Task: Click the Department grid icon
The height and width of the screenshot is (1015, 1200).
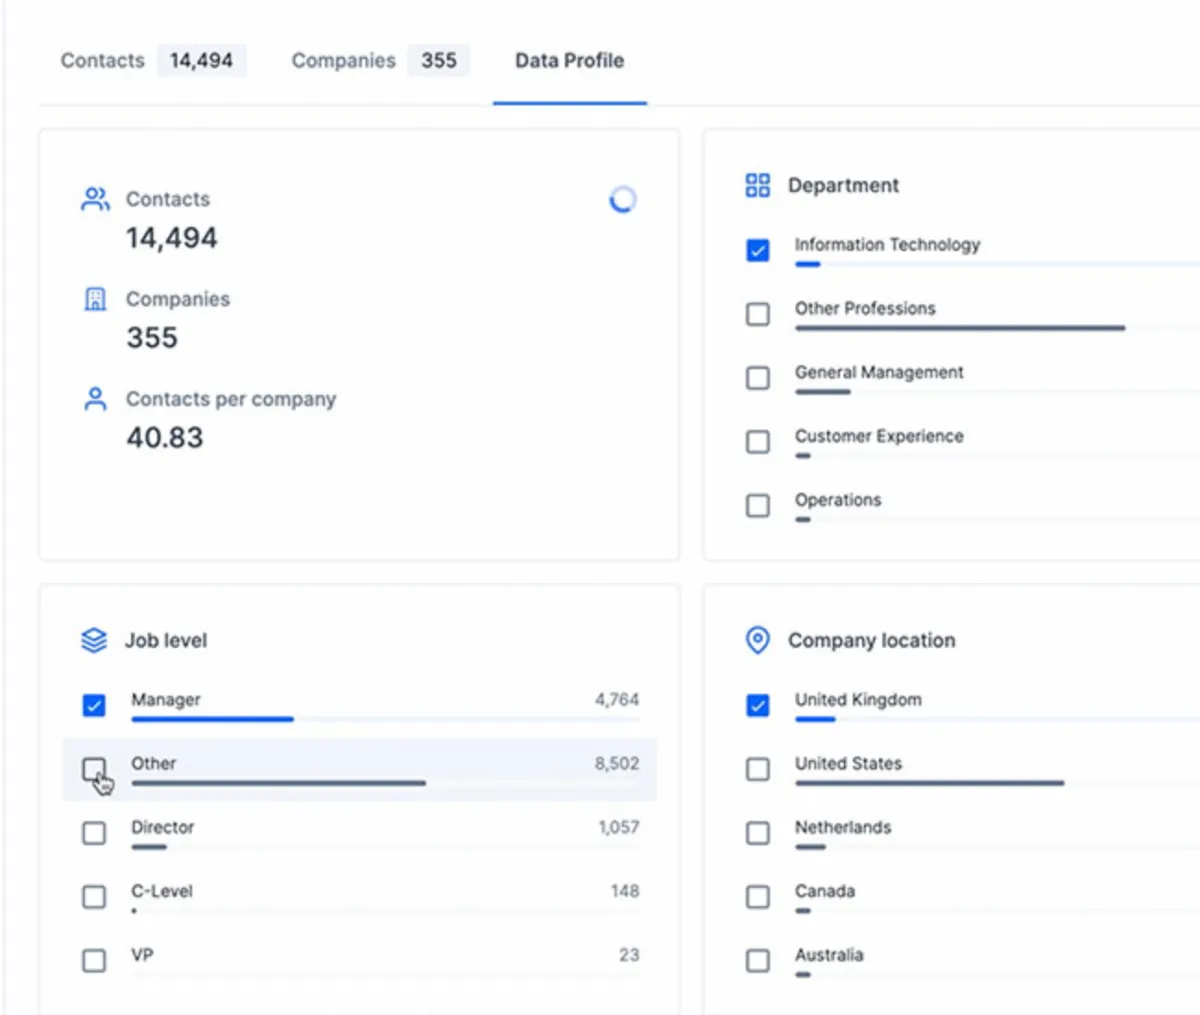Action: [x=758, y=185]
